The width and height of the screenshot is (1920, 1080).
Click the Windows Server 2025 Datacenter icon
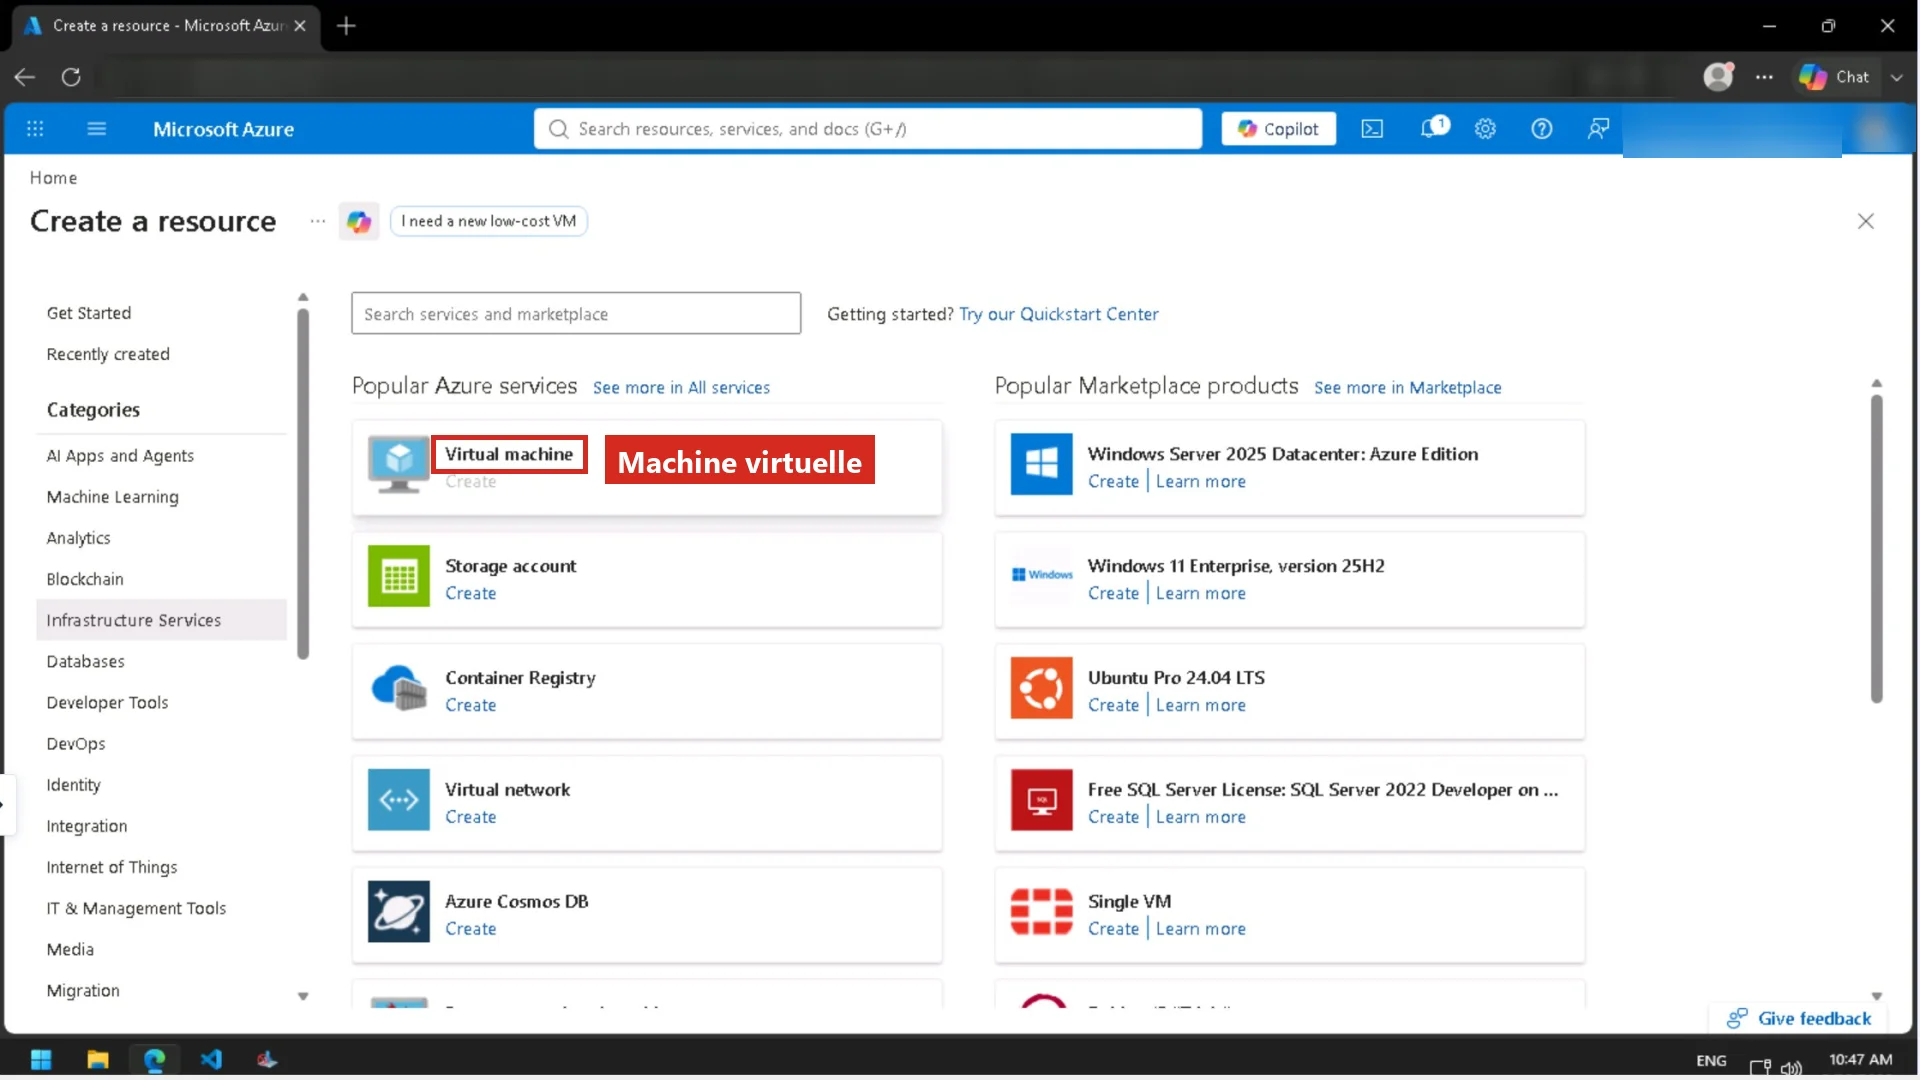click(x=1041, y=464)
